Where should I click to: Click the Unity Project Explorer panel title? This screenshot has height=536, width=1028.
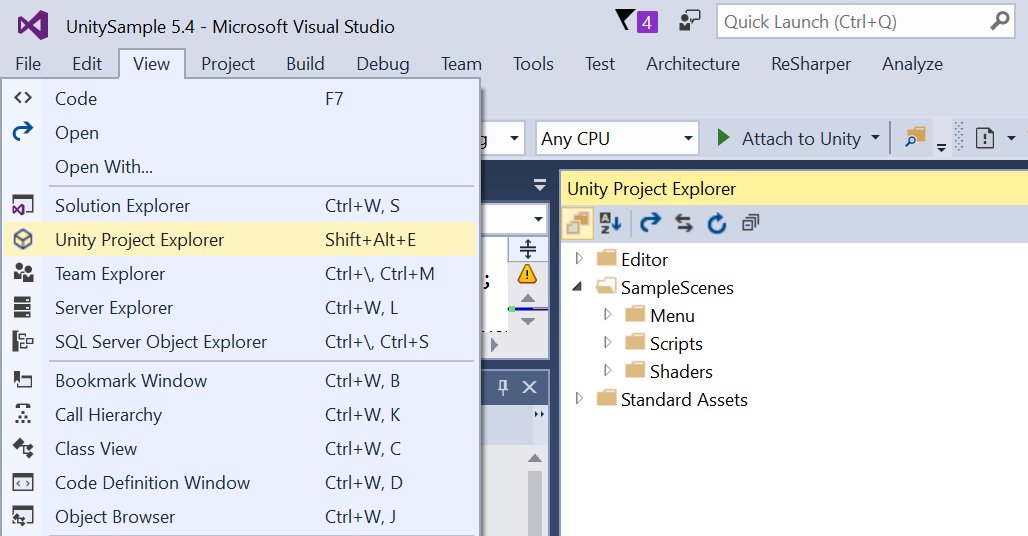tap(651, 189)
